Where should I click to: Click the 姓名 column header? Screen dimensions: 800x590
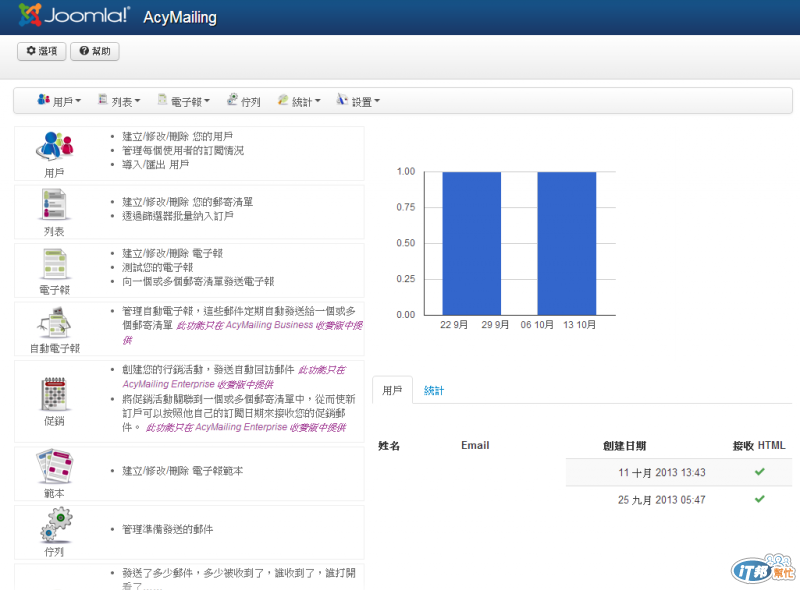(x=389, y=446)
